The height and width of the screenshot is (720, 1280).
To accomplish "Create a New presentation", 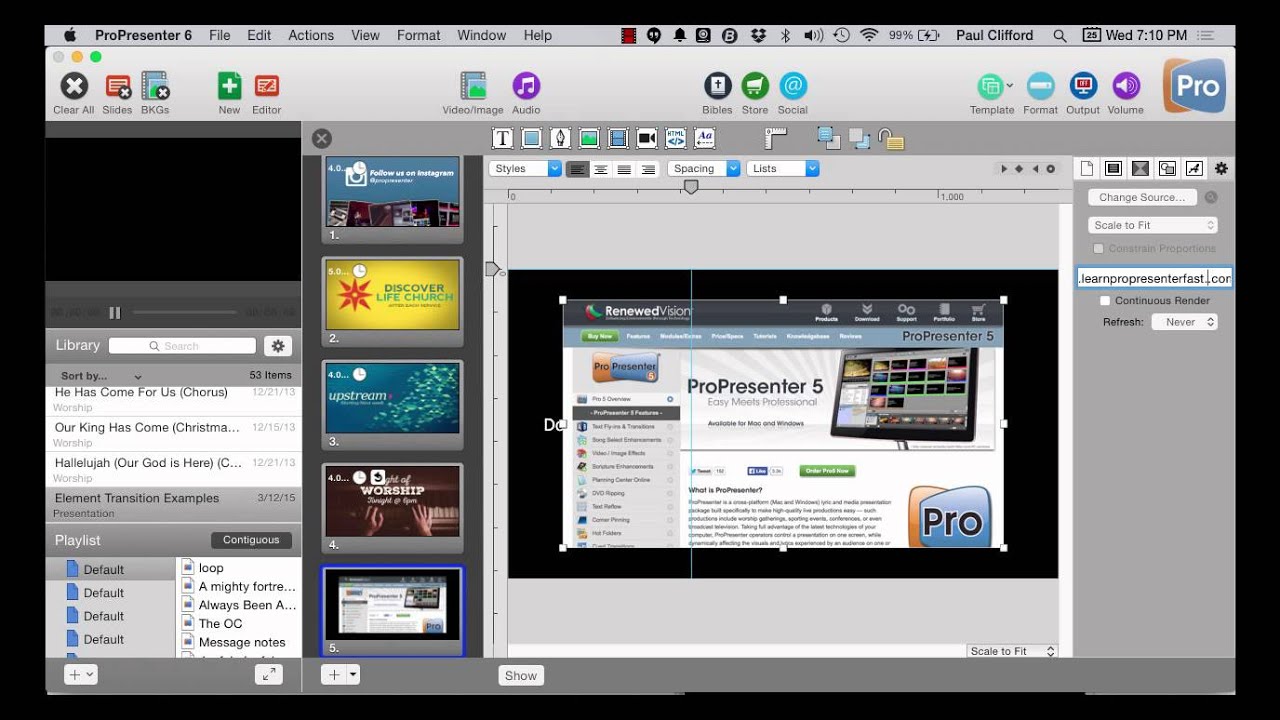I will [229, 87].
